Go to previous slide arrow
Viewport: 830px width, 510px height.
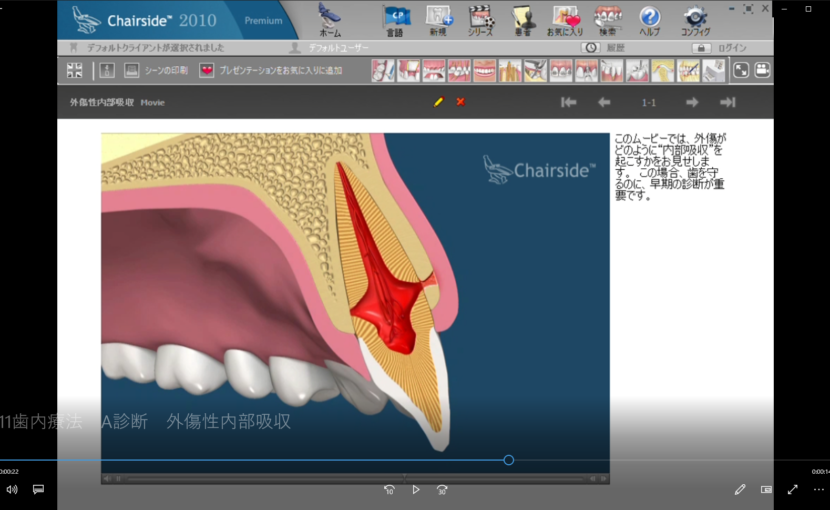(604, 102)
